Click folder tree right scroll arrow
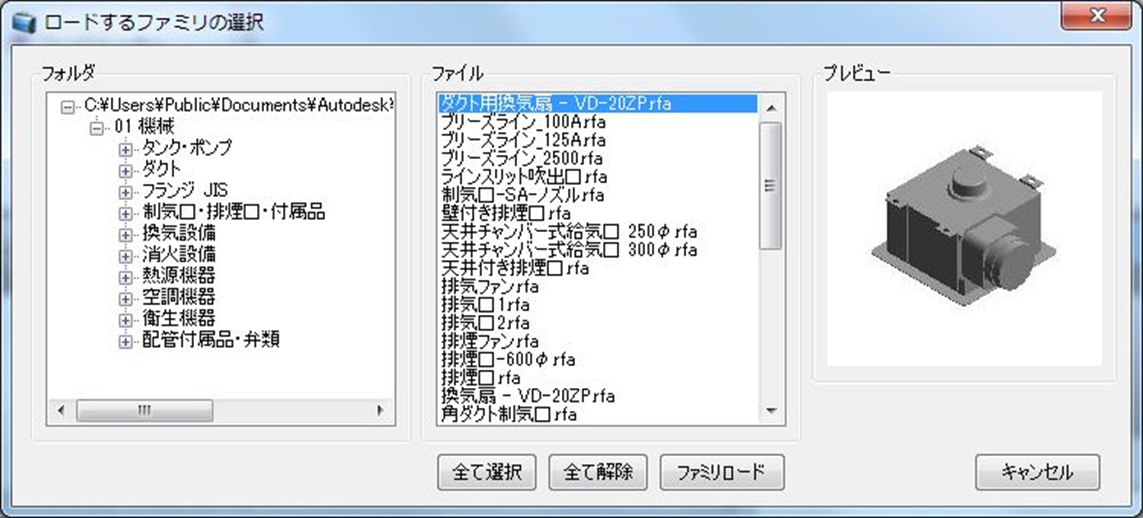This screenshot has height=518, width=1143. point(380,410)
